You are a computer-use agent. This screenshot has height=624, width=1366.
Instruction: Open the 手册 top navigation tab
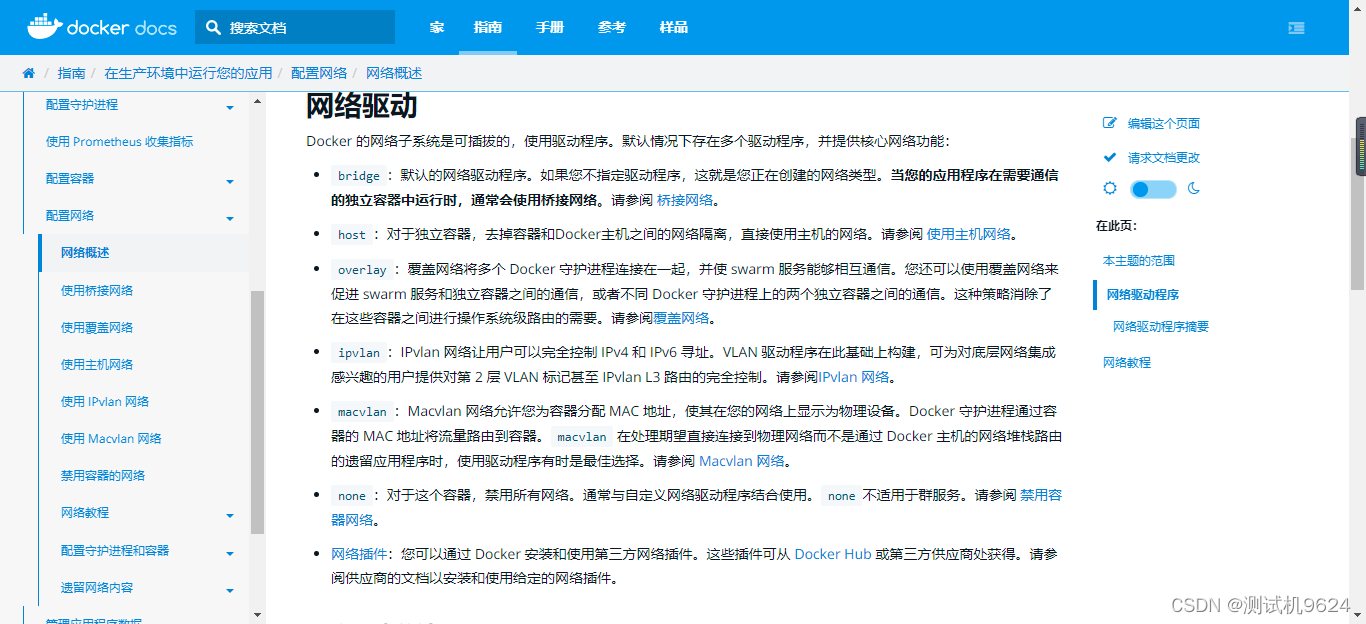coord(550,27)
